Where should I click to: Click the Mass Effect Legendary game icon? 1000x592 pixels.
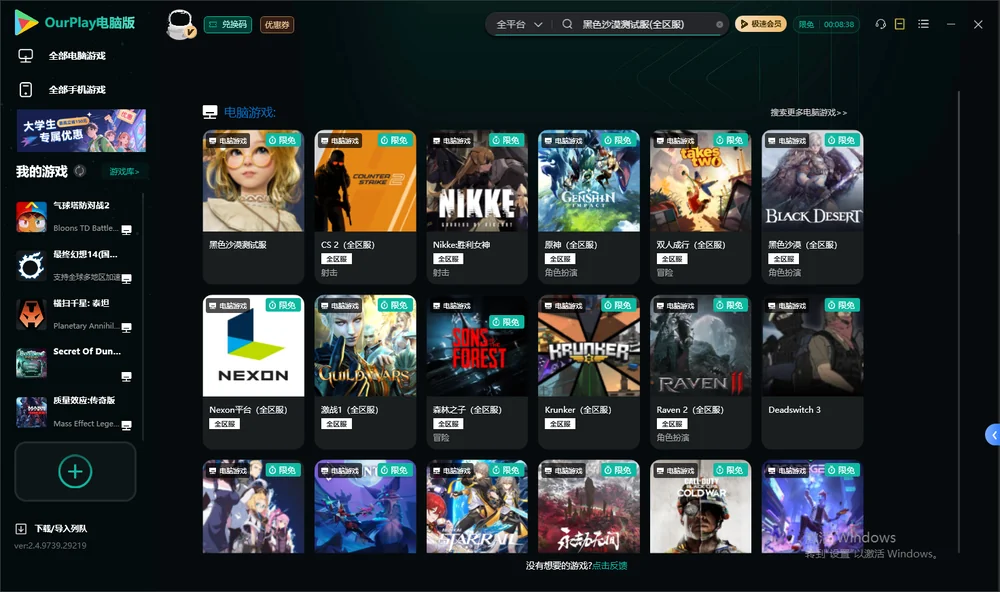click(x=31, y=413)
